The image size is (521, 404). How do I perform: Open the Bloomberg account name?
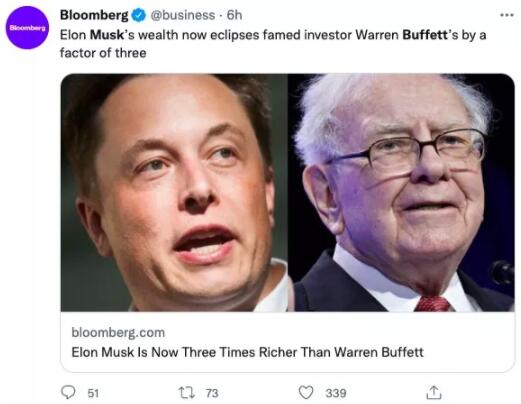tap(94, 15)
